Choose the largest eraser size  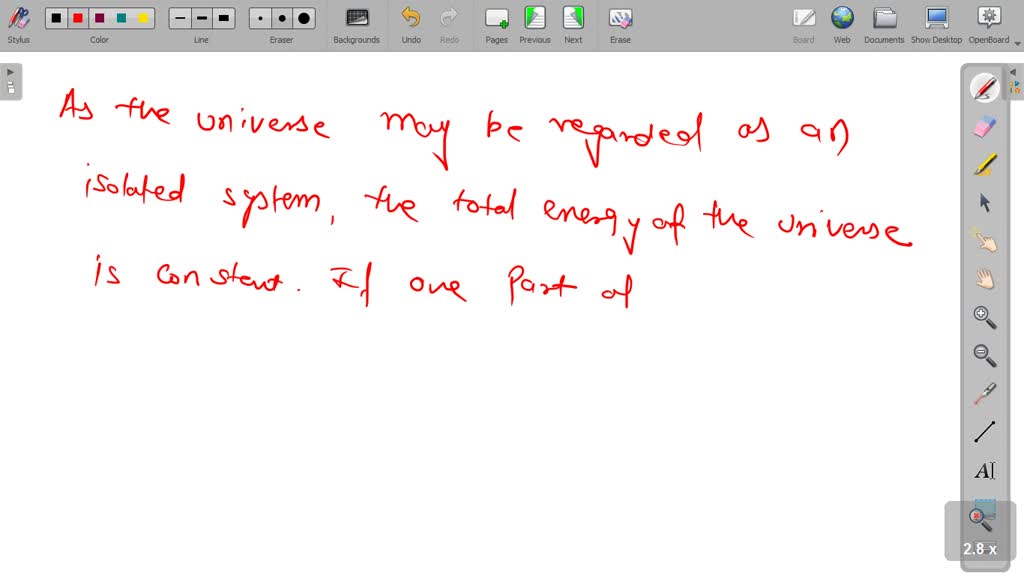pyautogui.click(x=302, y=17)
